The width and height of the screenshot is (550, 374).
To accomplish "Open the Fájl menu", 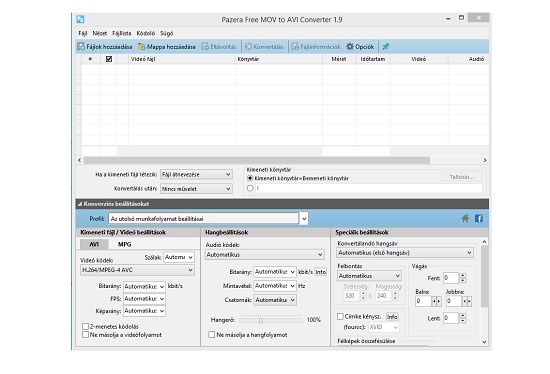I will [x=83, y=33].
